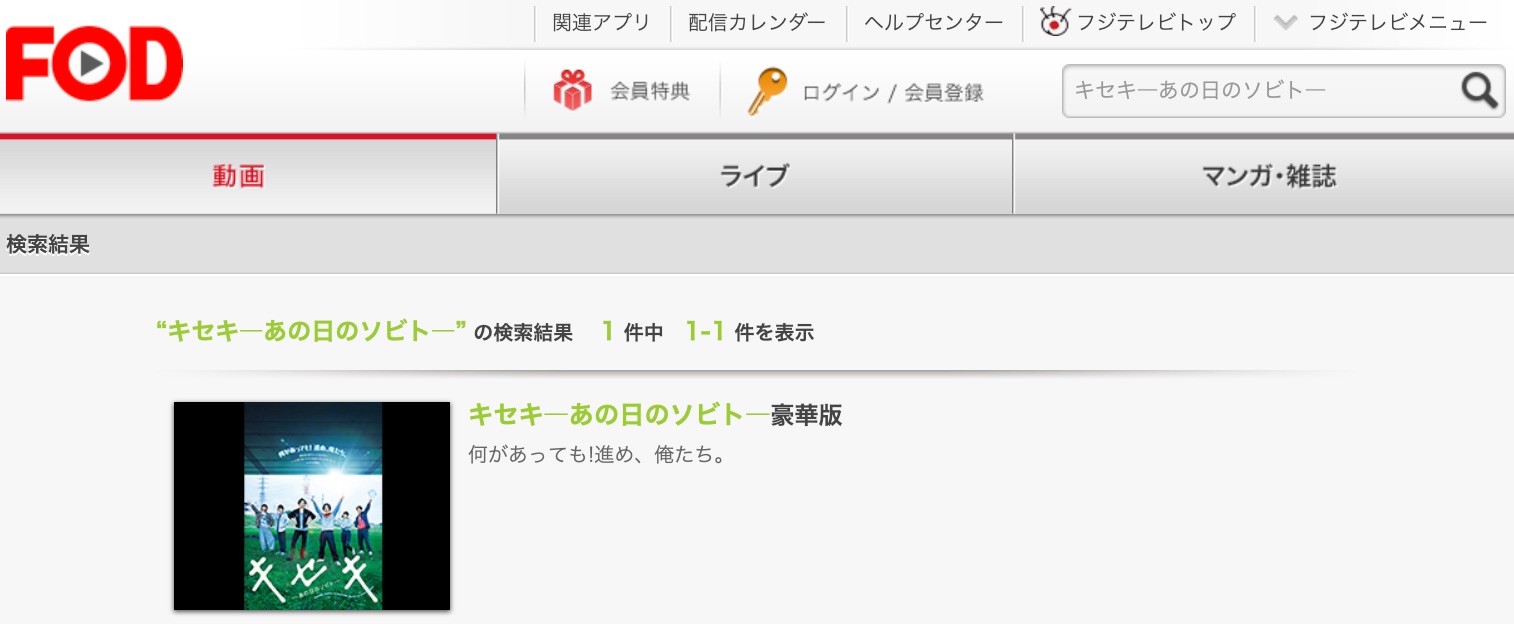Open the 配信カレンダー link
1514x624 pixels.
pyautogui.click(x=757, y=22)
